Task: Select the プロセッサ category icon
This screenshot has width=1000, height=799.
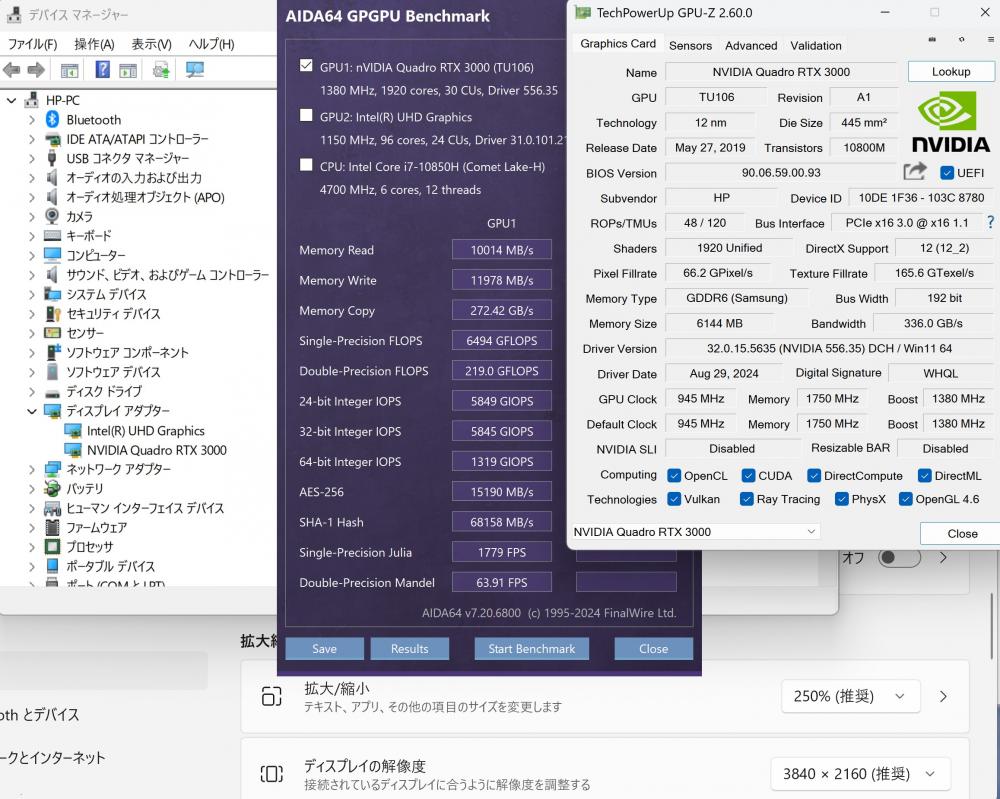Action: coord(52,546)
